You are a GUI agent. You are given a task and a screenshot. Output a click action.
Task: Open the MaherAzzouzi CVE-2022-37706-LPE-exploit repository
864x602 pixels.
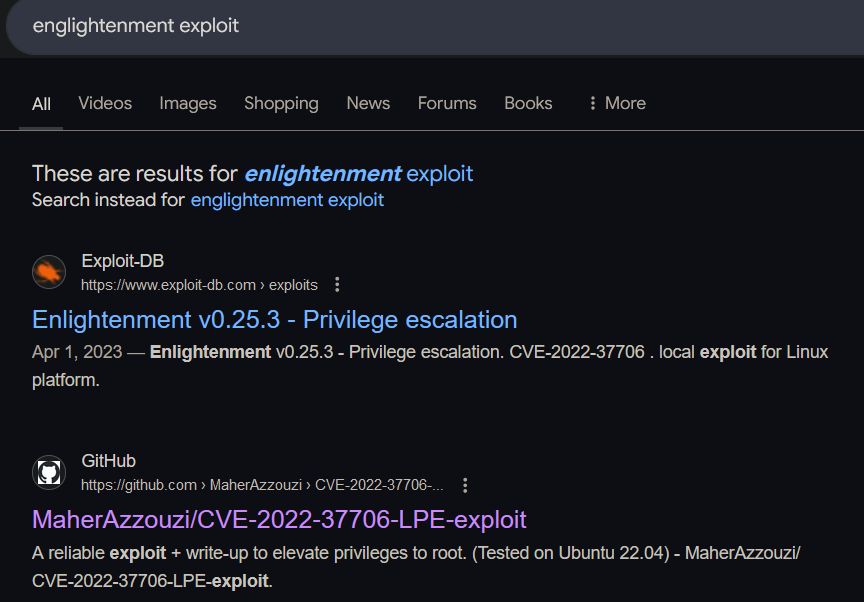click(278, 520)
